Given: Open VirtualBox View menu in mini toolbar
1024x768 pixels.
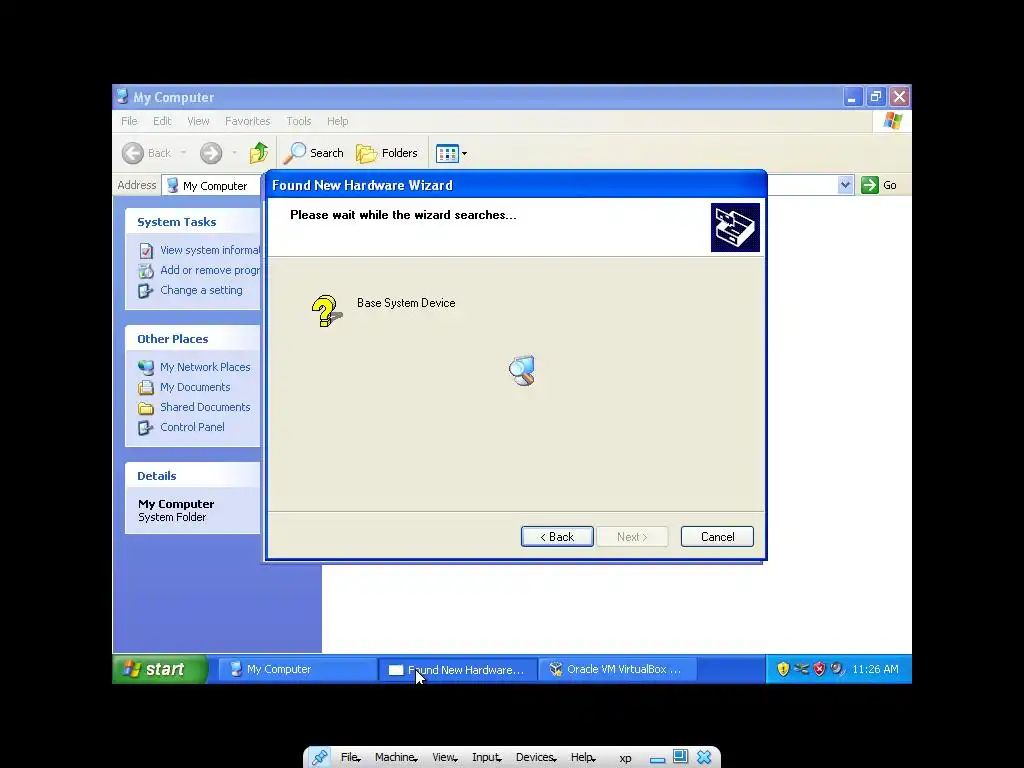Looking at the screenshot, I should [x=445, y=758].
